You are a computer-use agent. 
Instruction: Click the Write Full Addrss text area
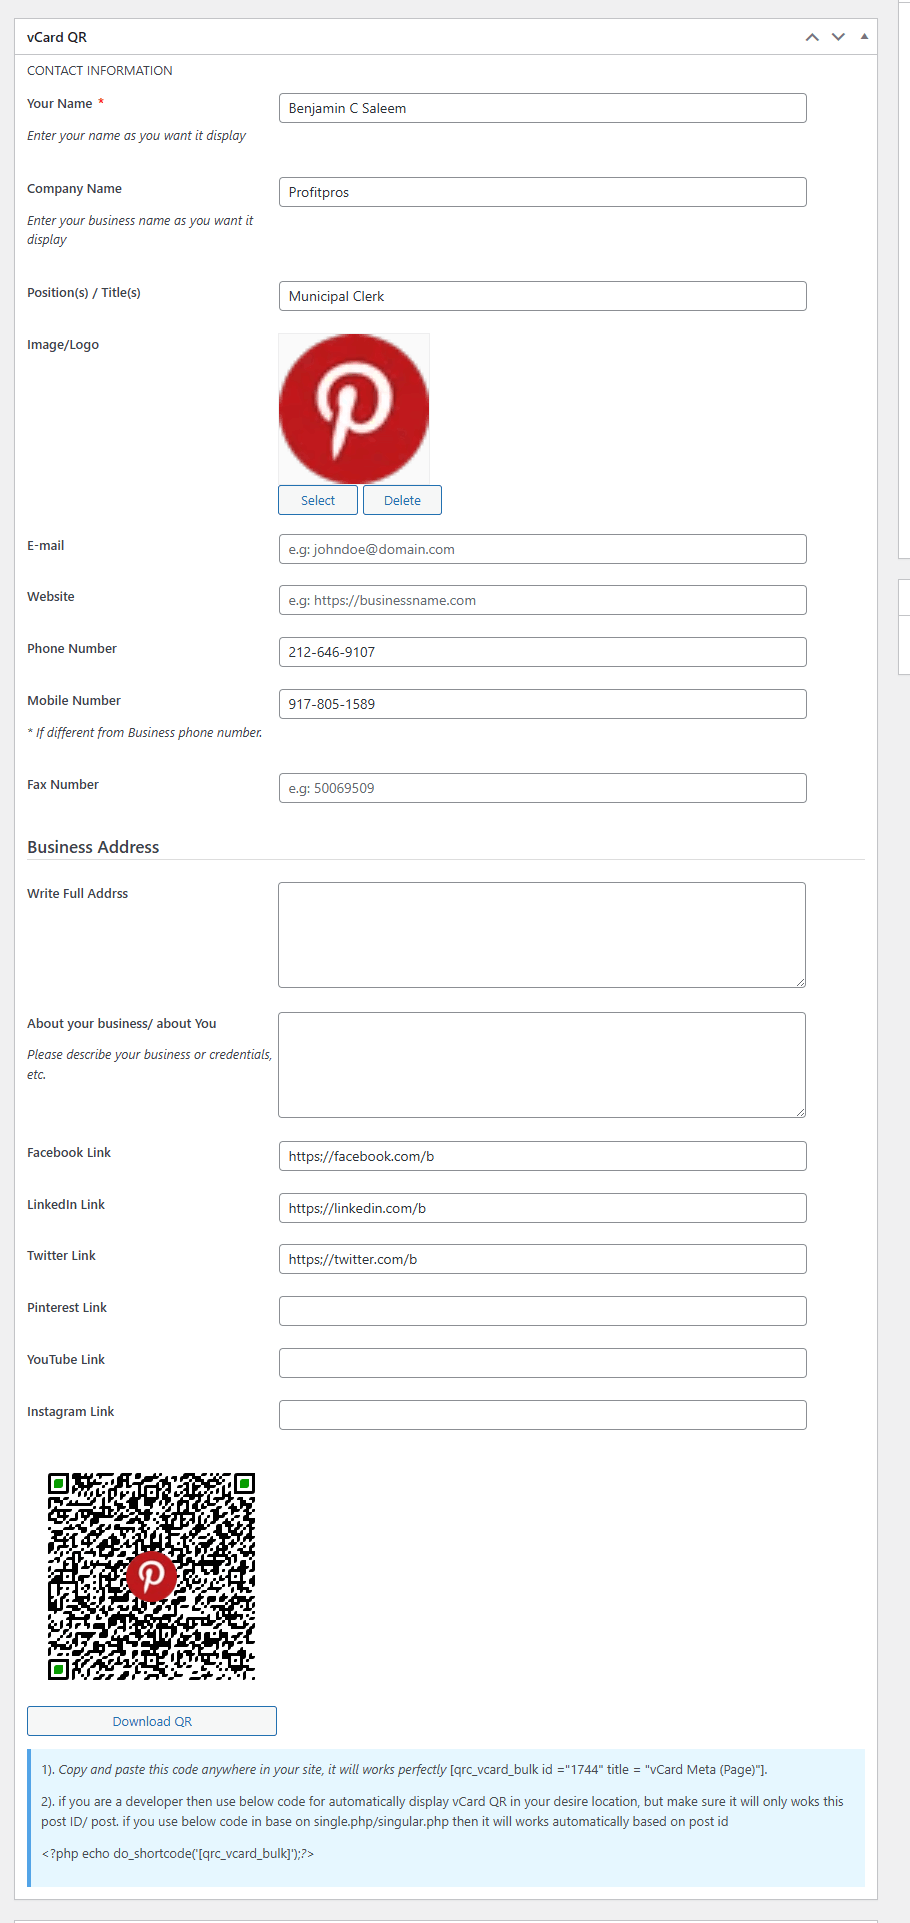point(542,935)
